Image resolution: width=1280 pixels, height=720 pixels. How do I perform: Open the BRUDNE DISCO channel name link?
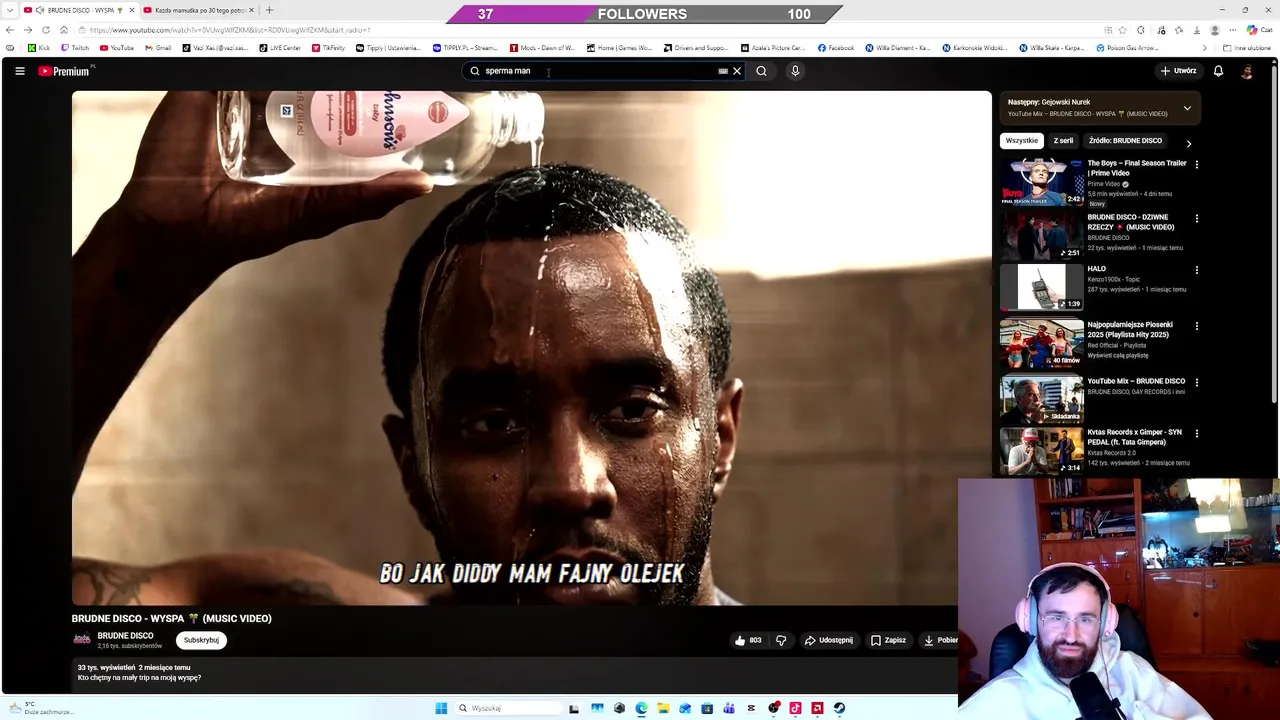click(125, 636)
